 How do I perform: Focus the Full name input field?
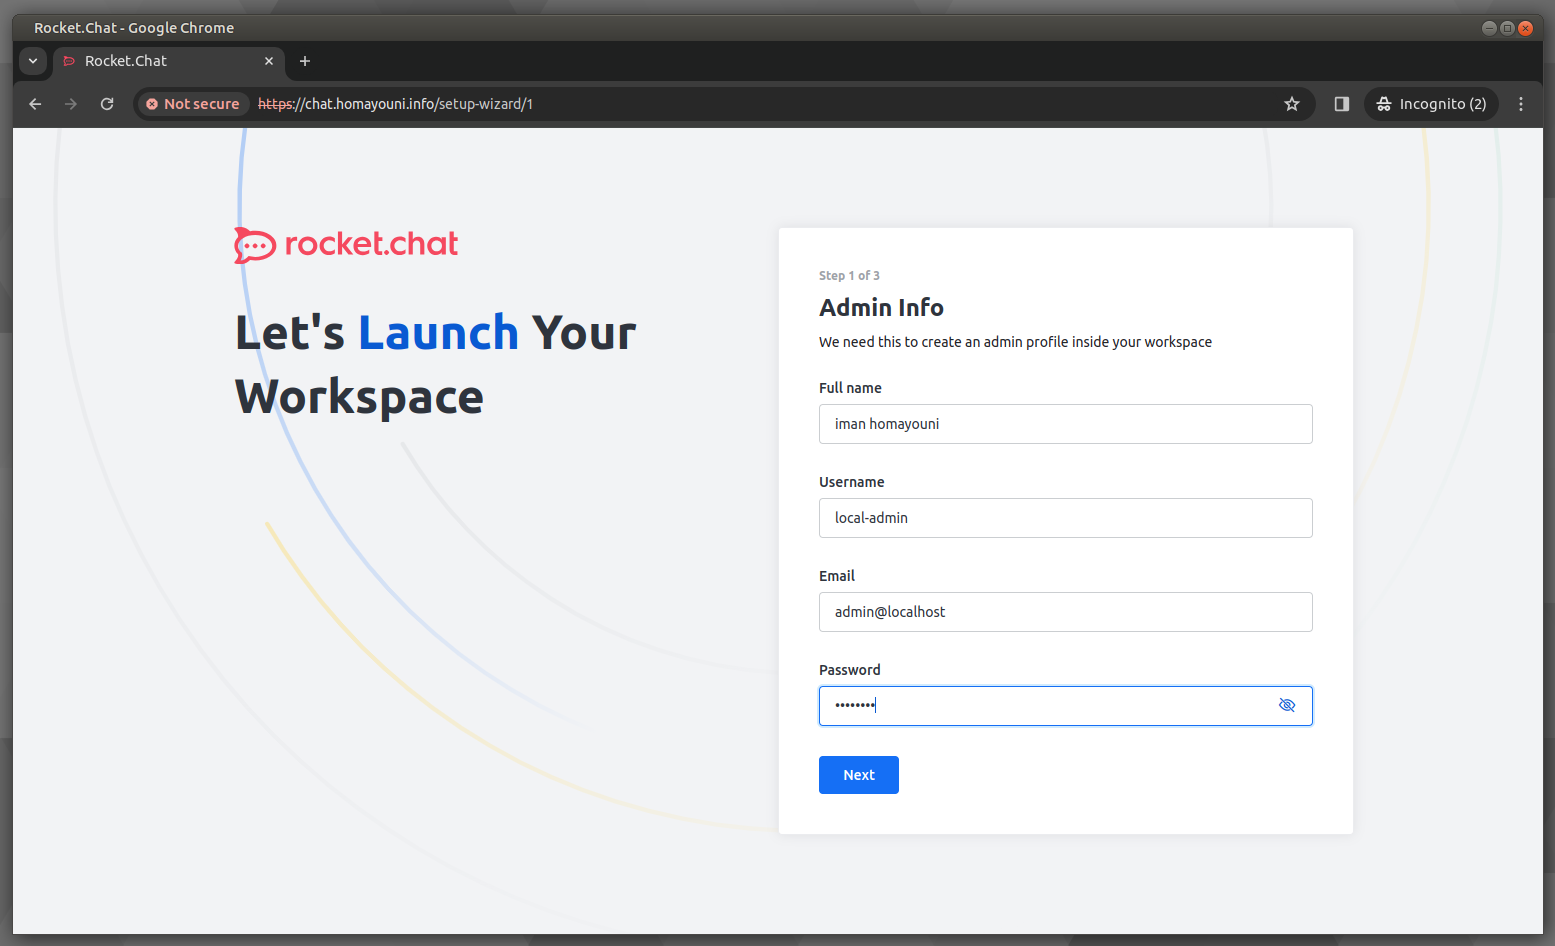coord(1065,424)
